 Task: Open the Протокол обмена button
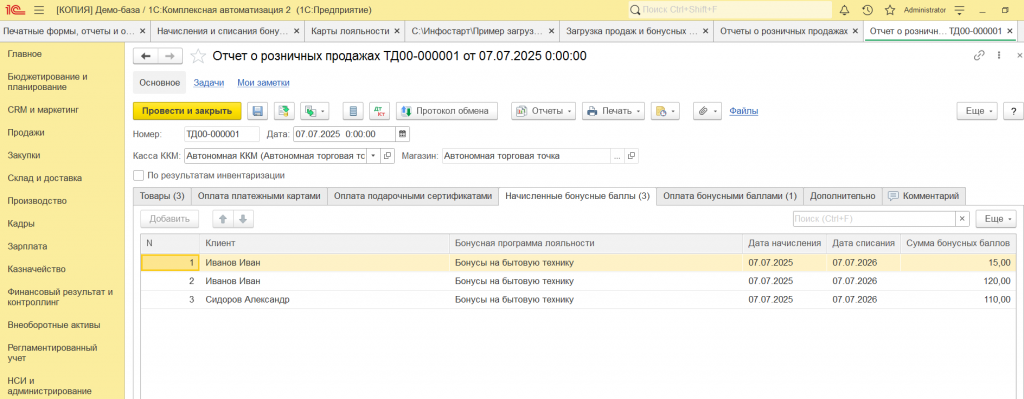[447, 111]
